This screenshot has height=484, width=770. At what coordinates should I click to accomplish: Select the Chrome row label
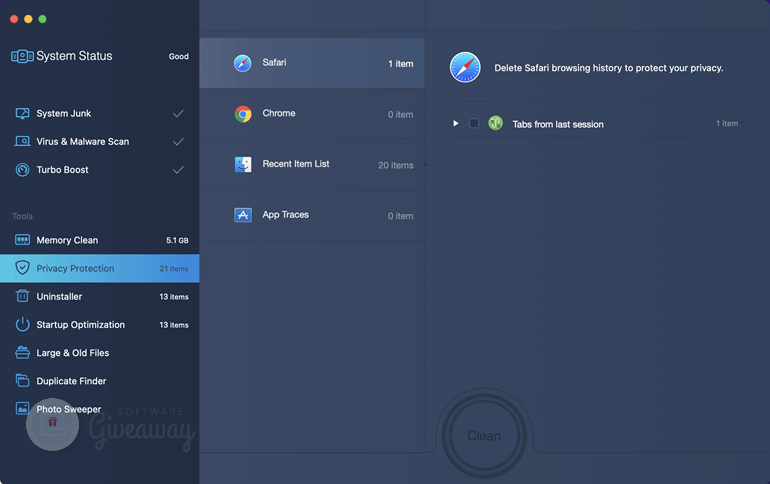279,113
